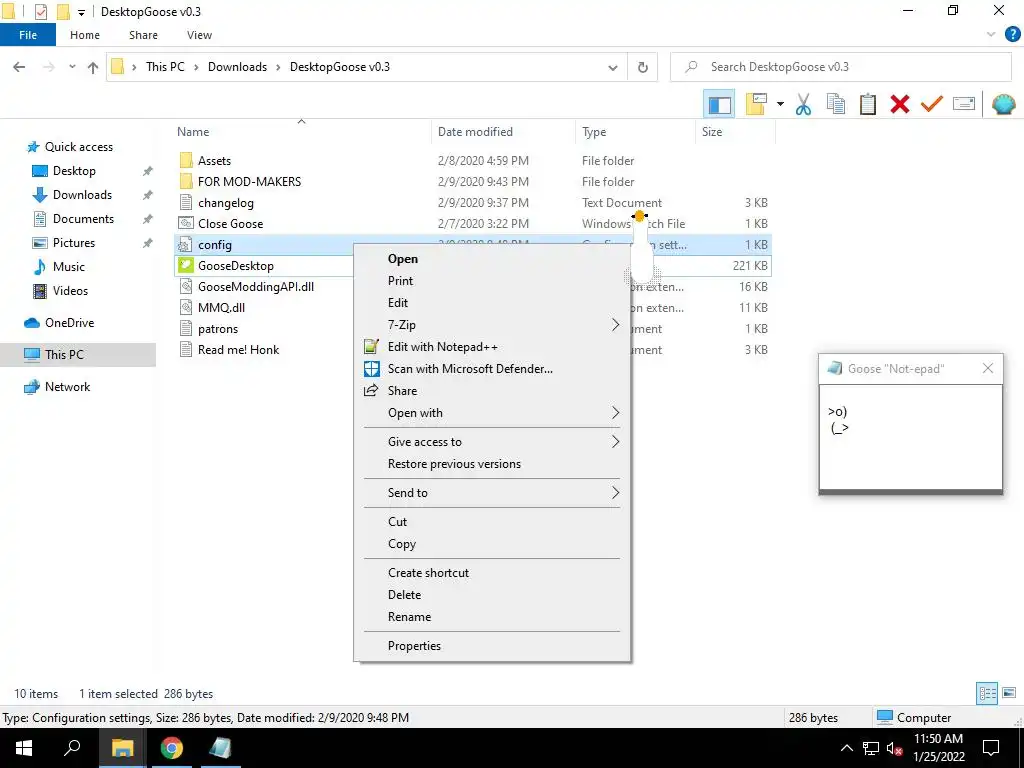
Task: Select the Read me! Honk file
Action: (x=238, y=350)
